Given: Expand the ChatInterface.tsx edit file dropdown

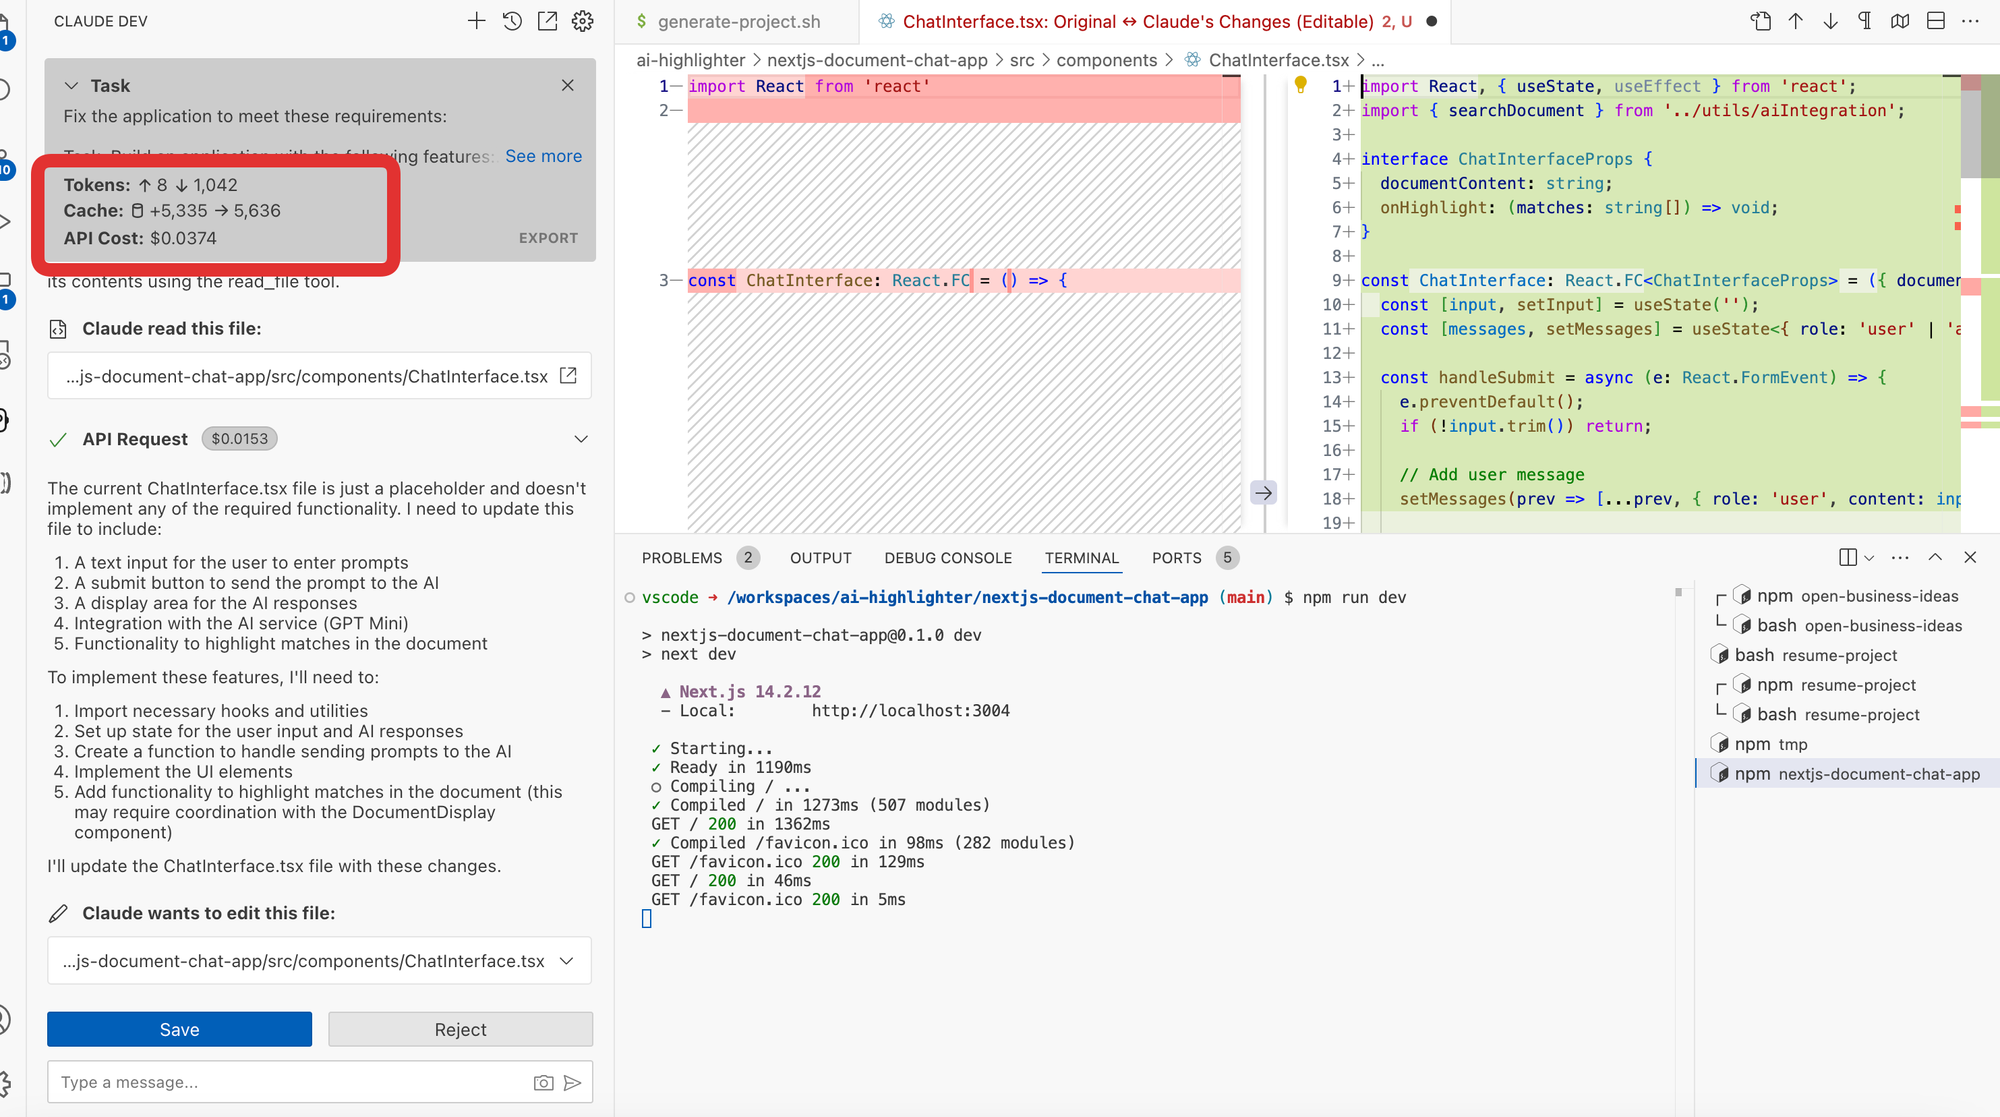Looking at the screenshot, I should tap(567, 961).
